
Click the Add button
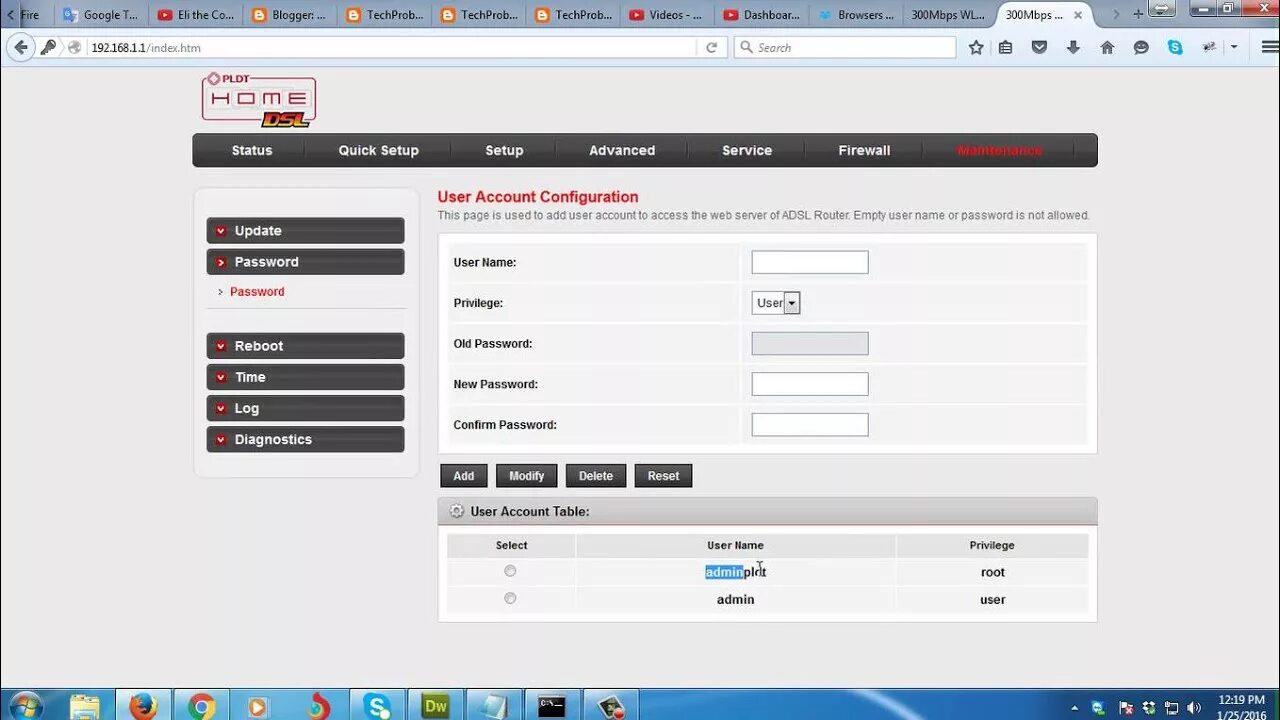tap(464, 476)
